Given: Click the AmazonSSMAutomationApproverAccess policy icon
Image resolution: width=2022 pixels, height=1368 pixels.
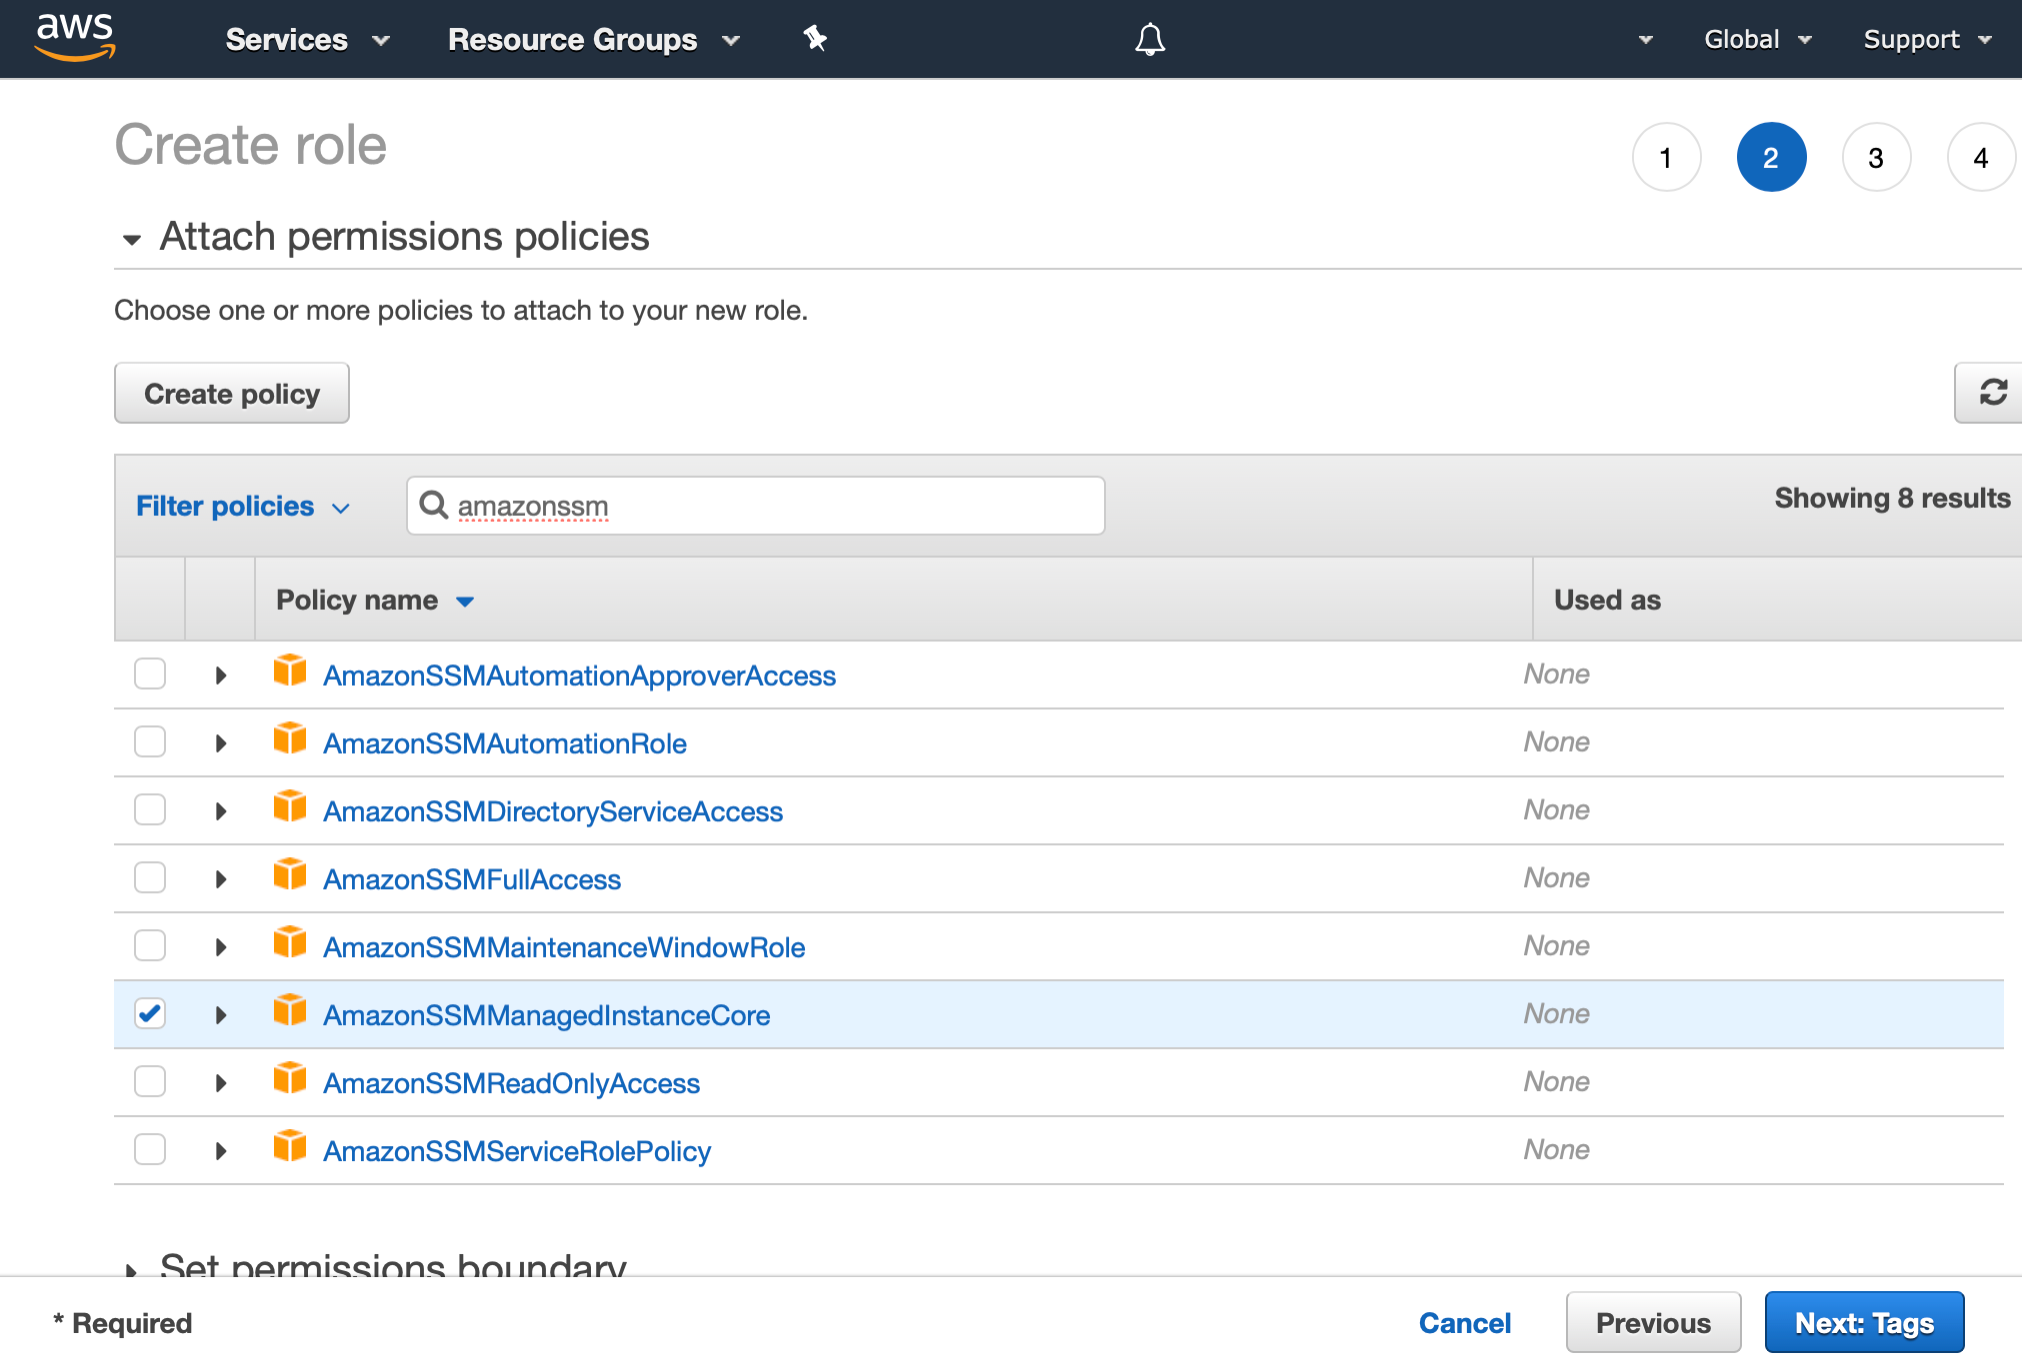Looking at the screenshot, I should [x=288, y=673].
